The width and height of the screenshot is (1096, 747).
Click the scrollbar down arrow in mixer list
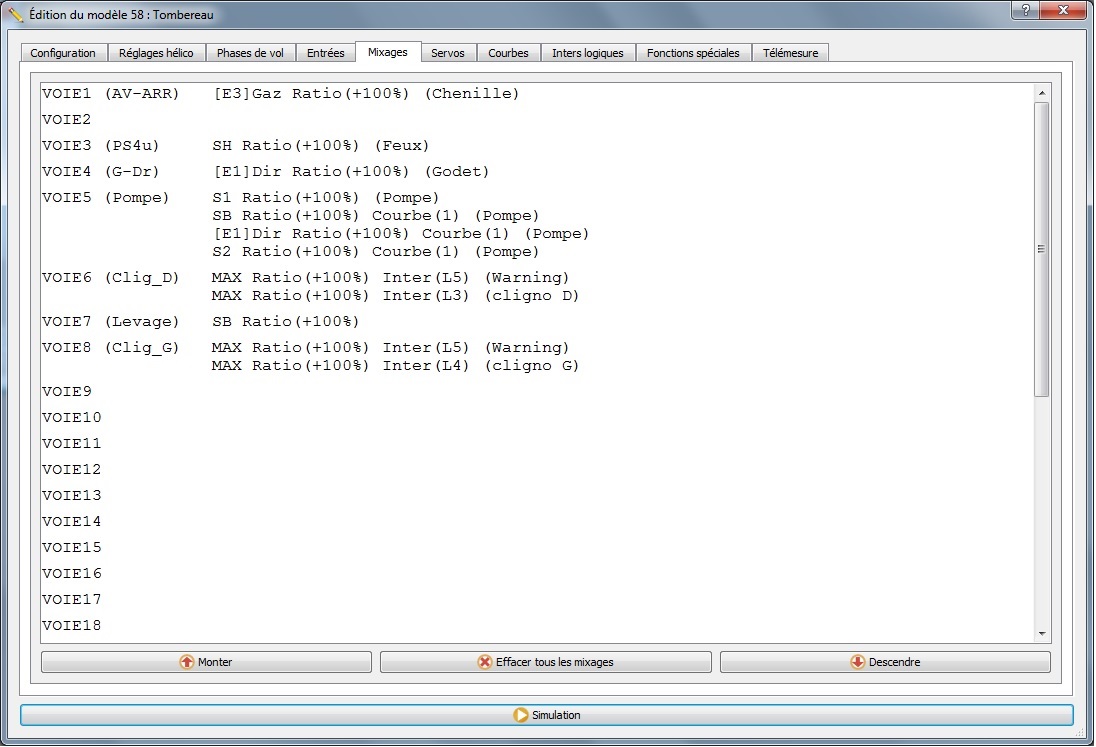click(1042, 634)
